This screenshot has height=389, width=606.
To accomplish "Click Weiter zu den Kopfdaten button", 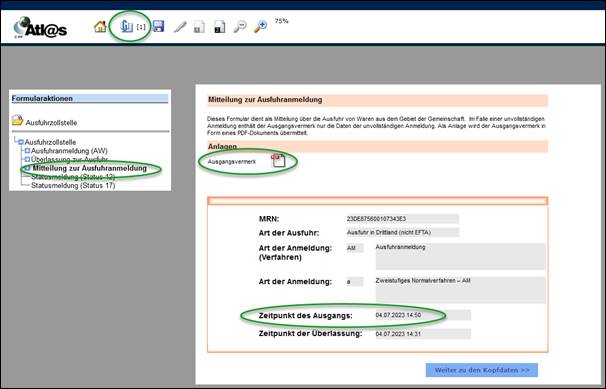I will pos(482,370).
